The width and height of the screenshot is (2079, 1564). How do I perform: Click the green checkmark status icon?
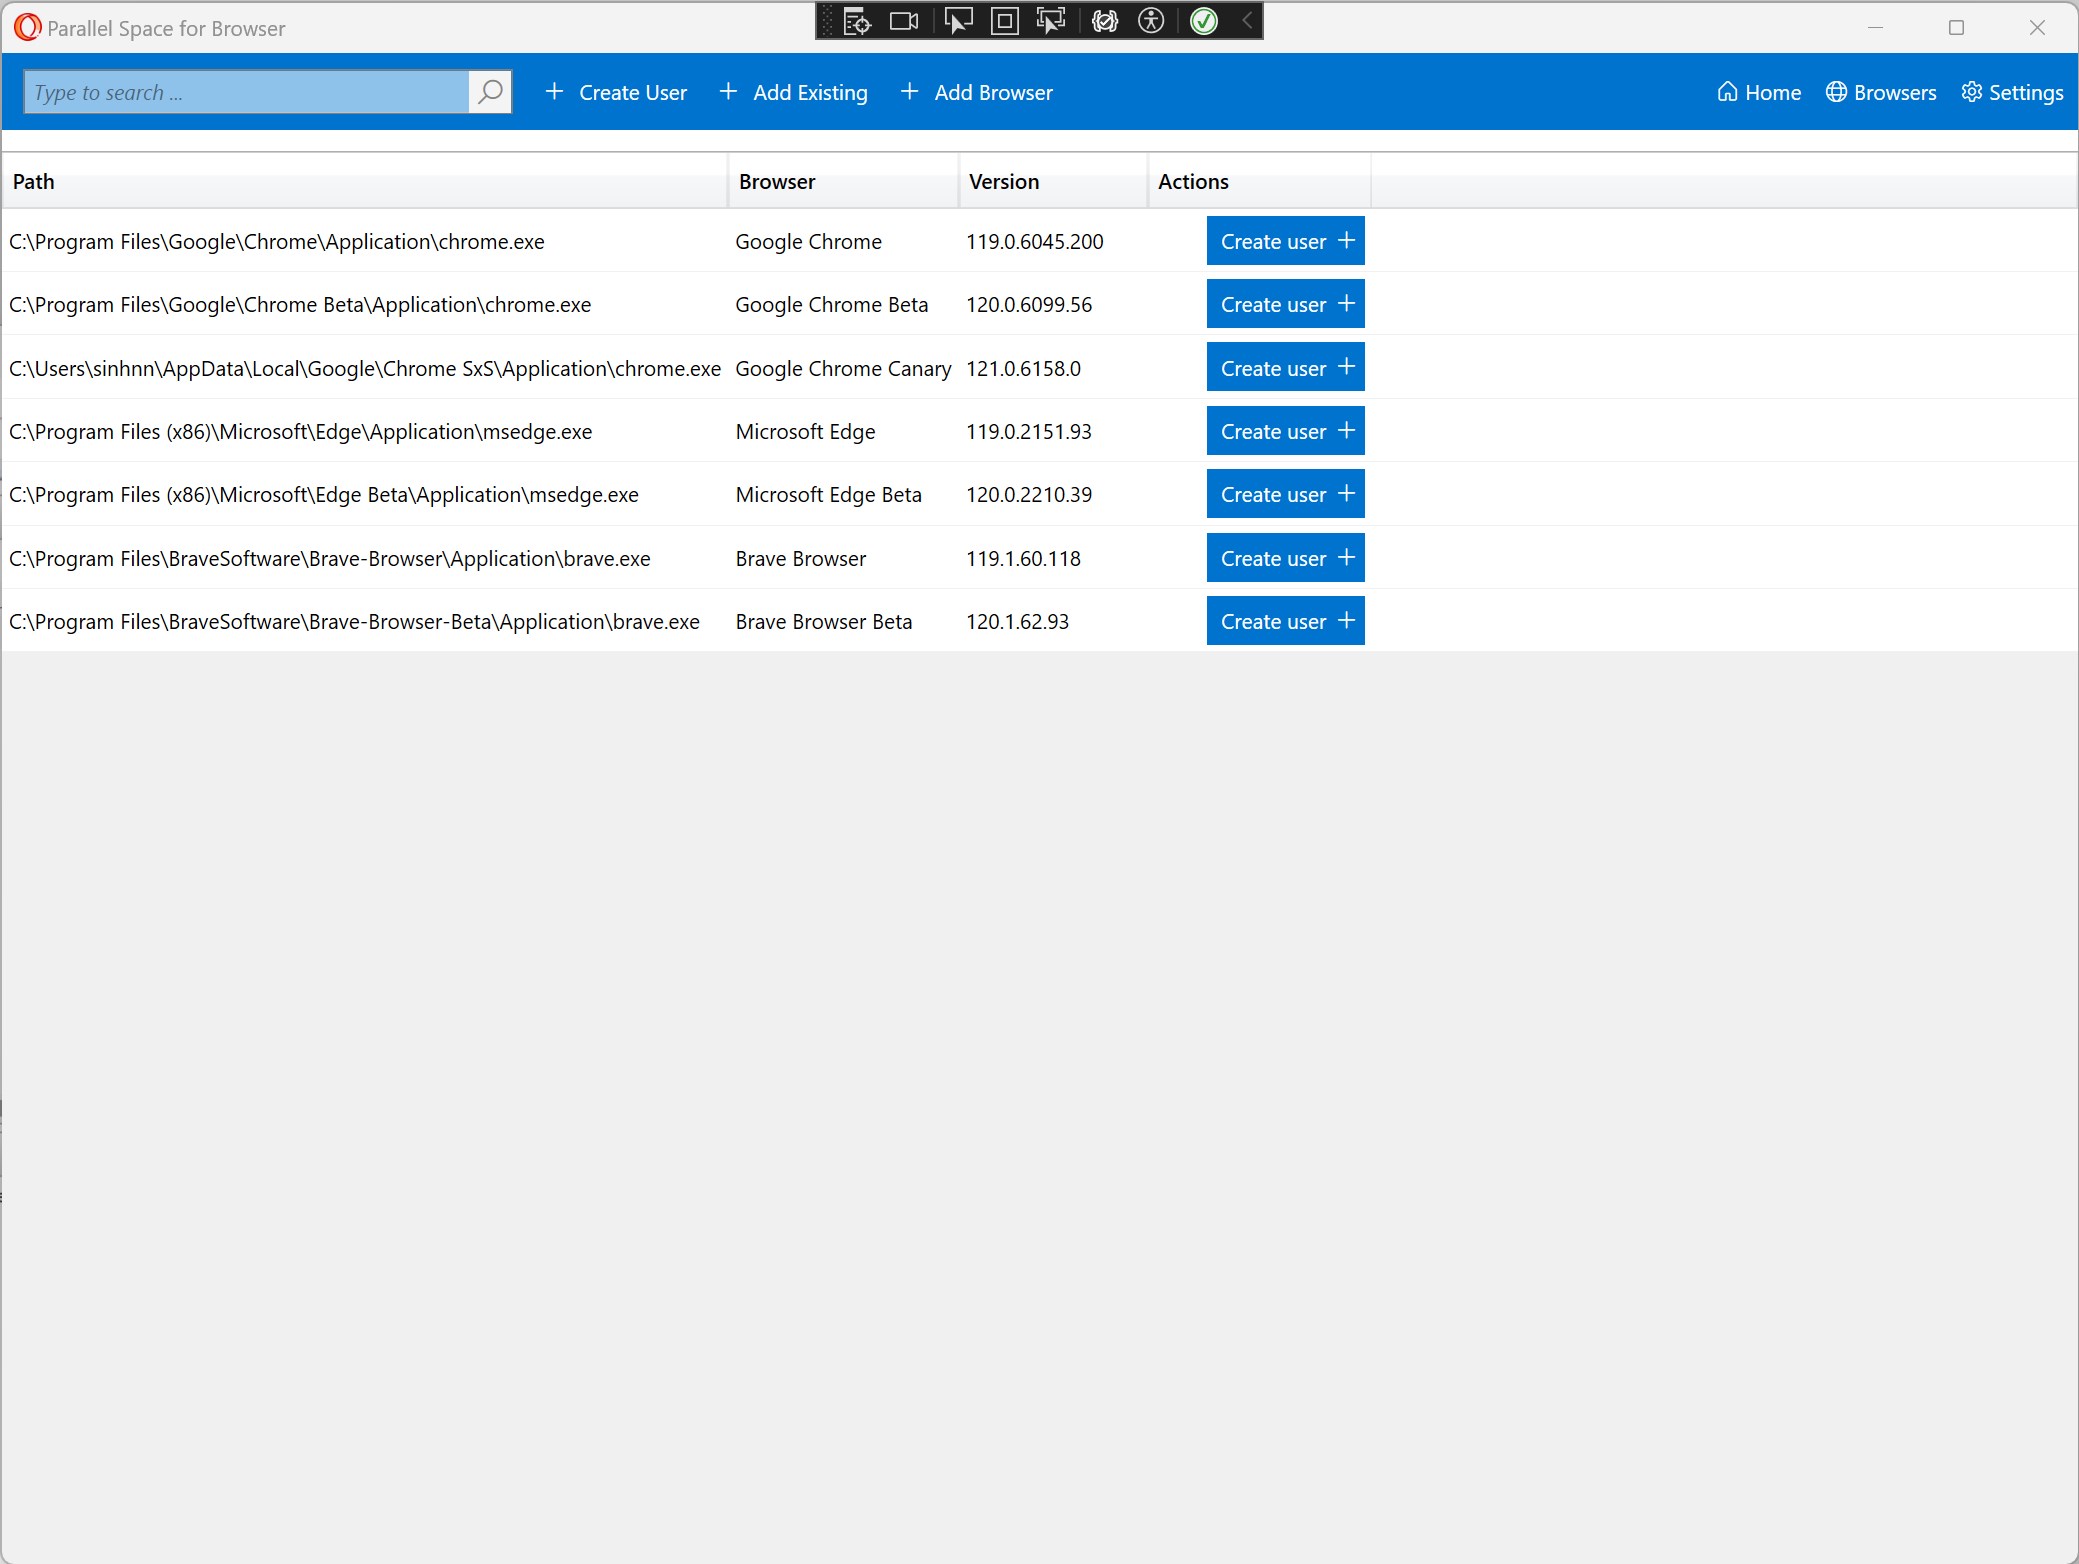point(1204,21)
